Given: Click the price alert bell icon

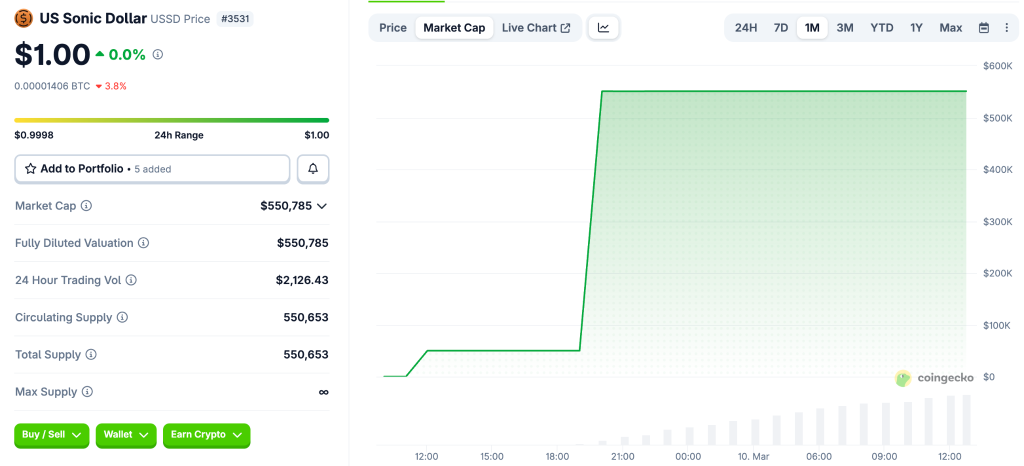Looking at the screenshot, I should point(313,169).
